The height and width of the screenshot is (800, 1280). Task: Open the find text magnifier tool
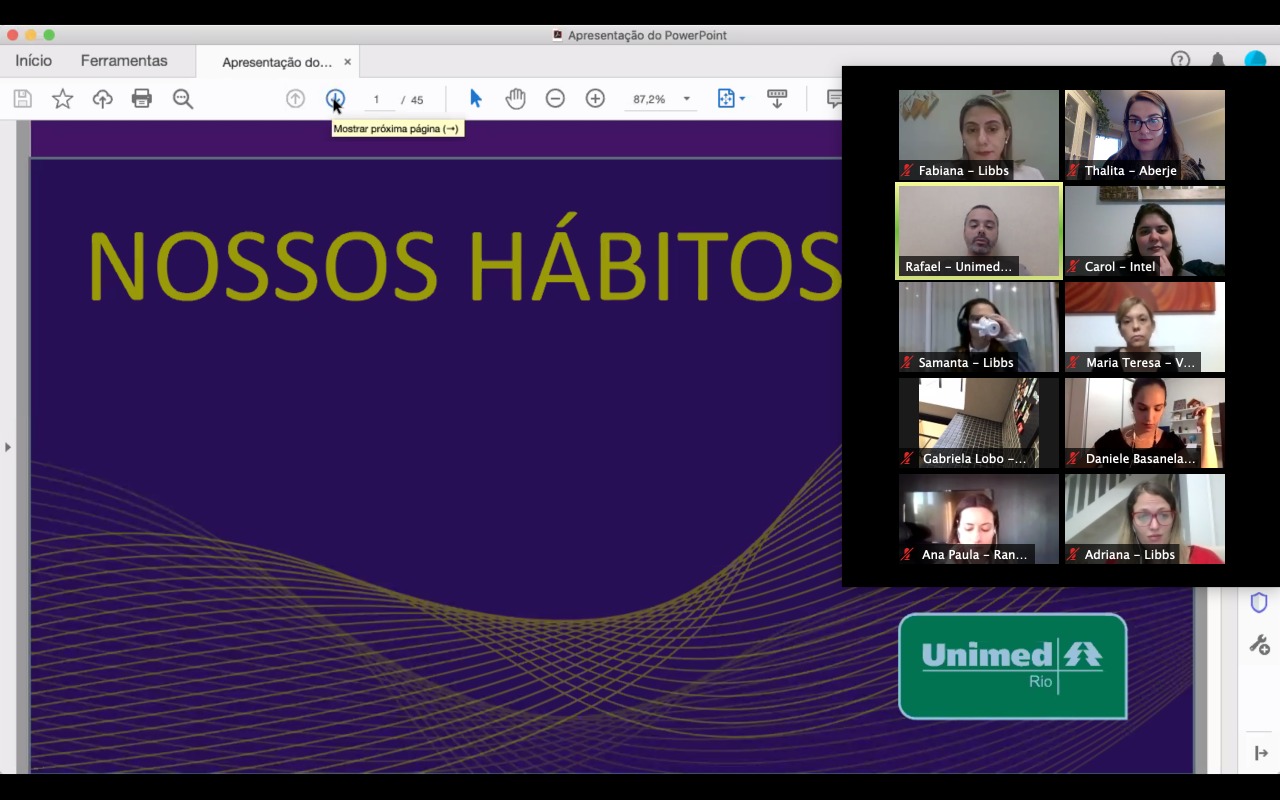click(x=182, y=99)
